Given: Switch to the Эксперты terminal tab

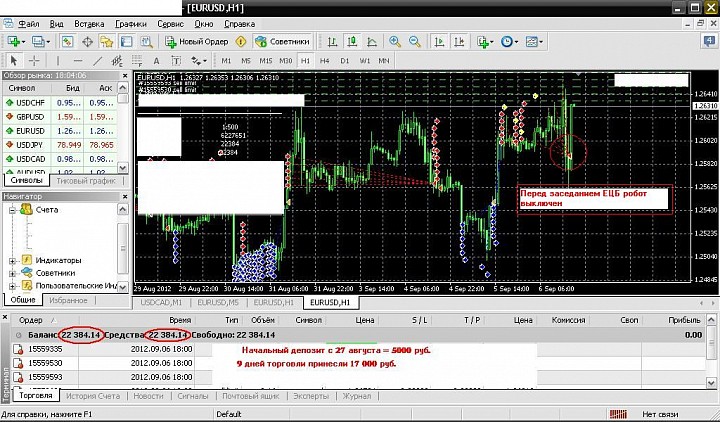Looking at the screenshot, I should 311,396.
